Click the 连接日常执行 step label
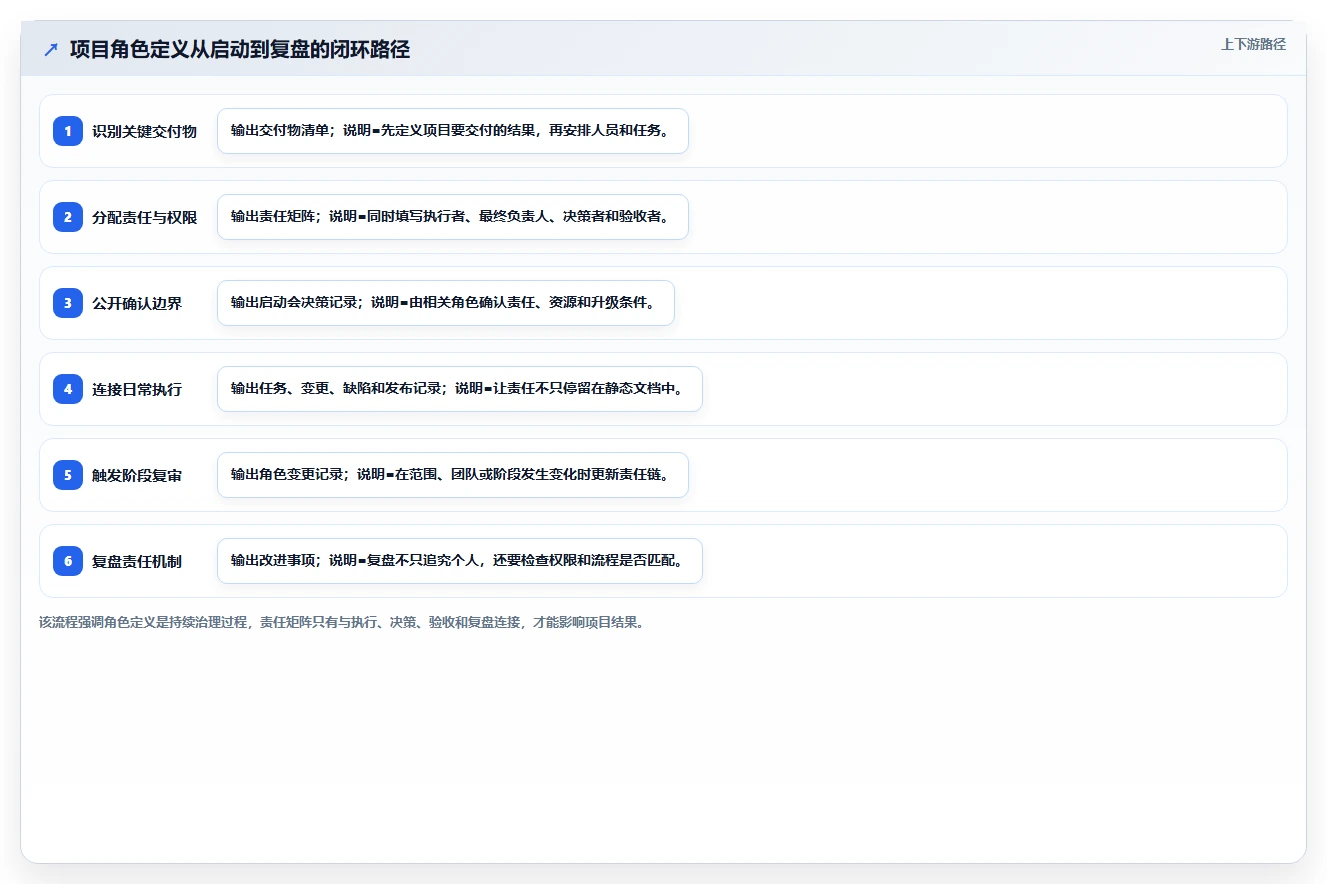The width and height of the screenshot is (1327, 884). click(x=137, y=389)
